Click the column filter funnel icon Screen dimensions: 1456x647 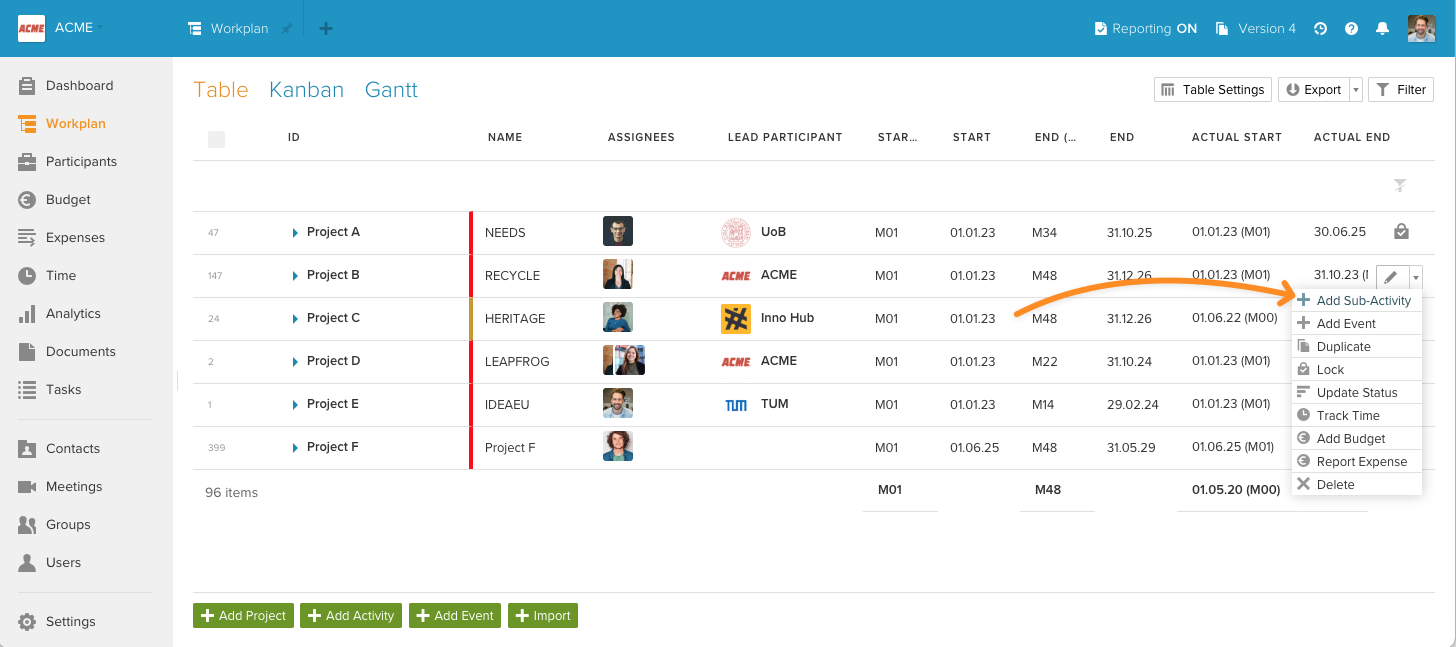(1400, 185)
